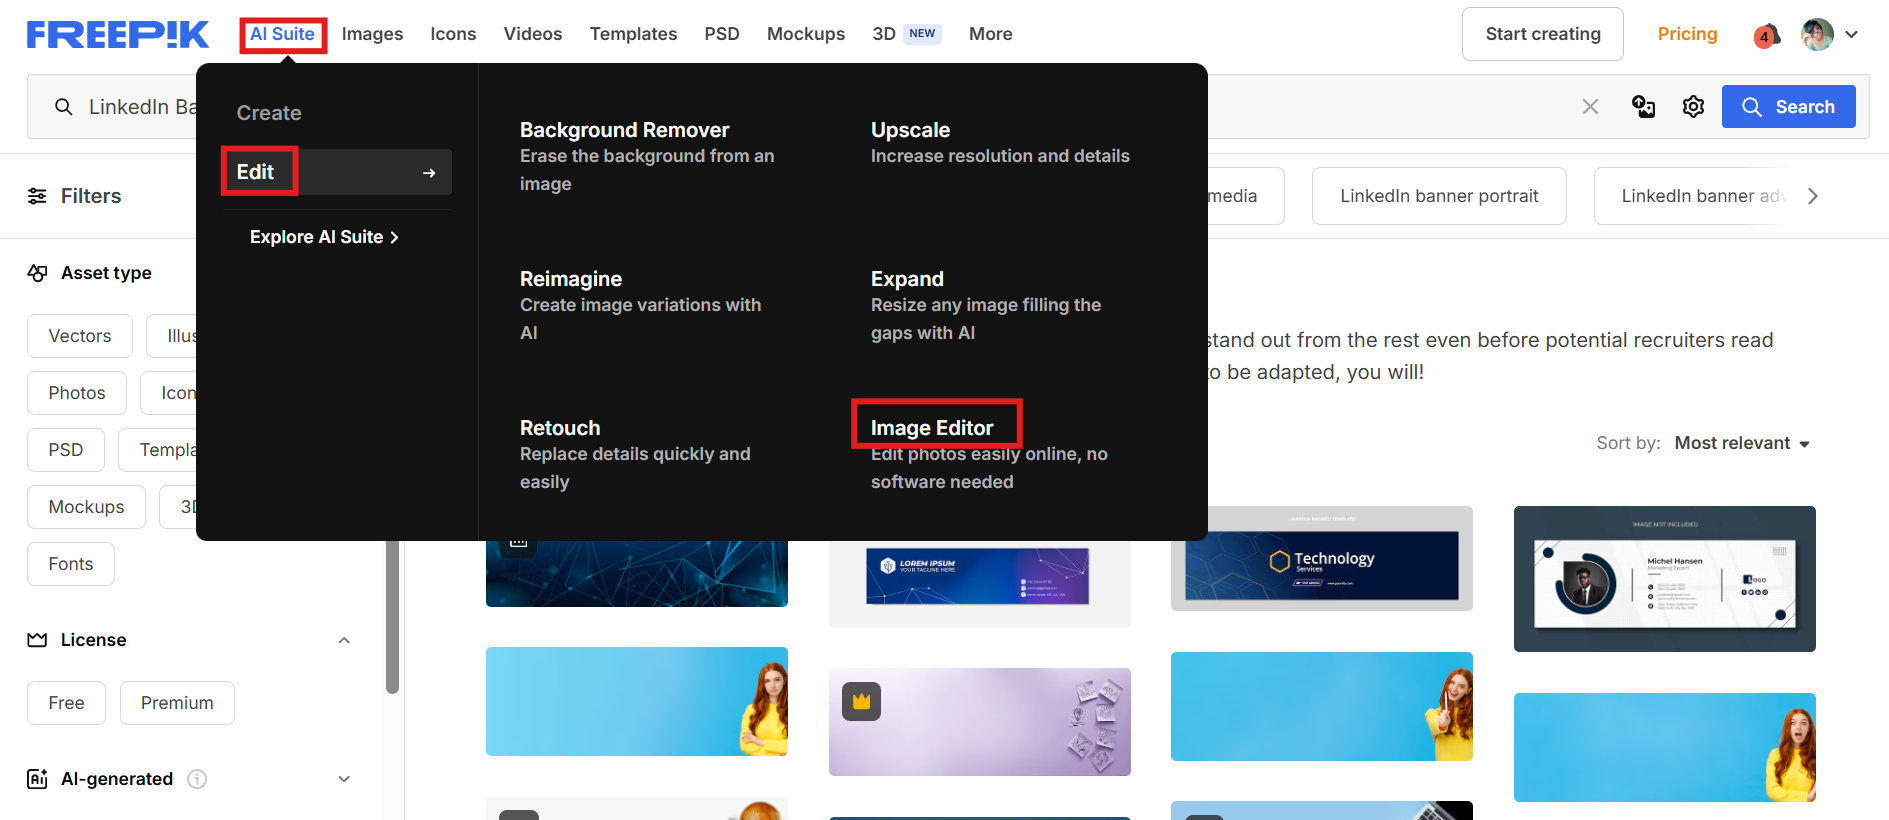Open the AI Suite menu

pos(283,34)
